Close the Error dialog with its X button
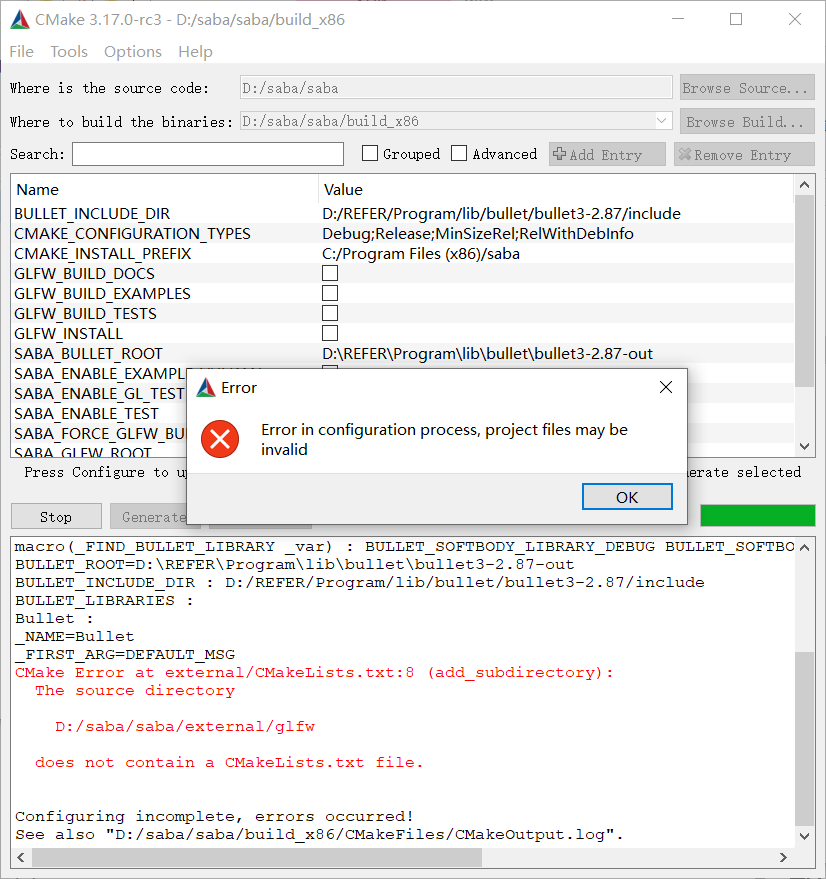826x879 pixels. coord(666,387)
